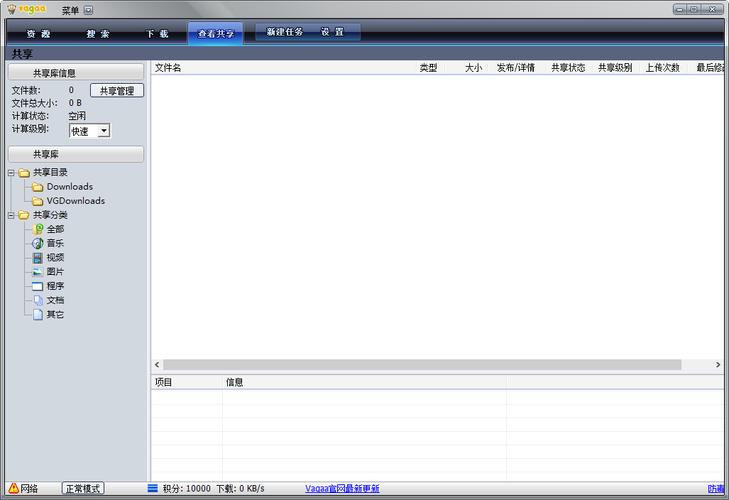Toggle the 正常模式 mode button
The width and height of the screenshot is (729, 500).
click(x=83, y=489)
